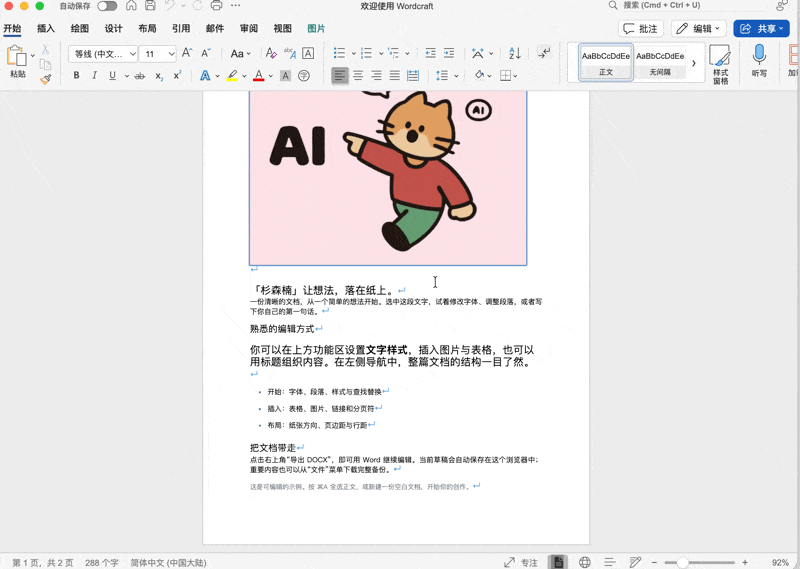Click the print icon in title bar
800x569 pixels.
coord(216,6)
